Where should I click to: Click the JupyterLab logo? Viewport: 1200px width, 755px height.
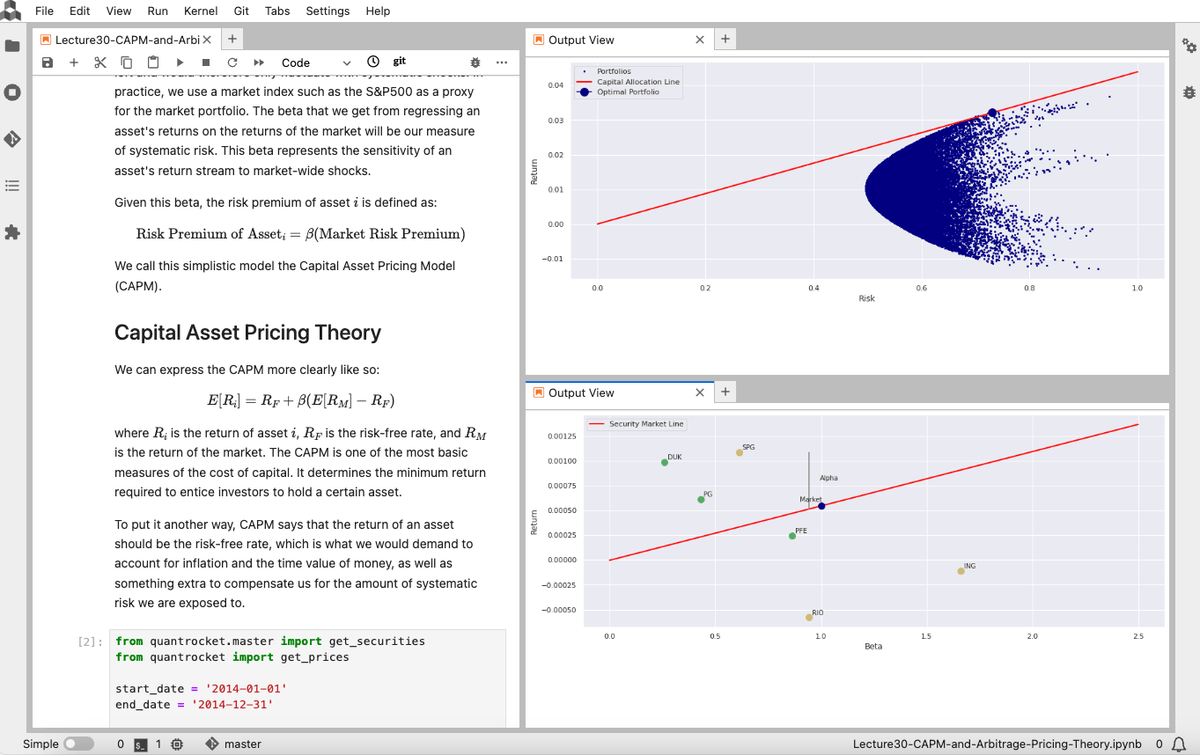[12, 11]
